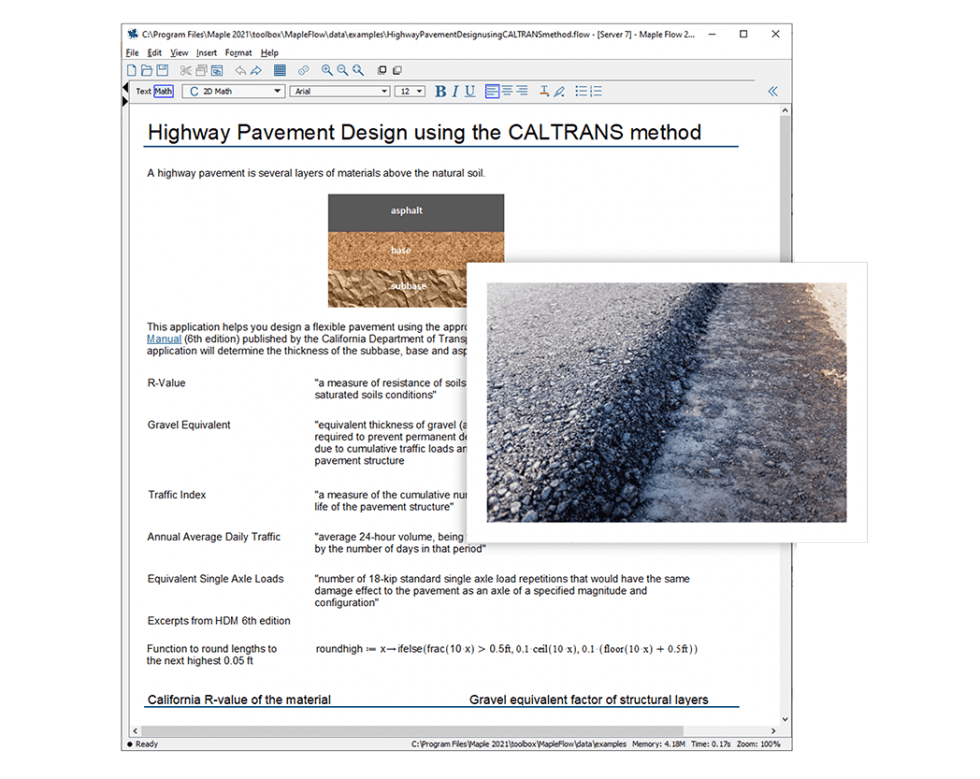Switch to Math input mode
The image size is (980, 779).
(163, 91)
